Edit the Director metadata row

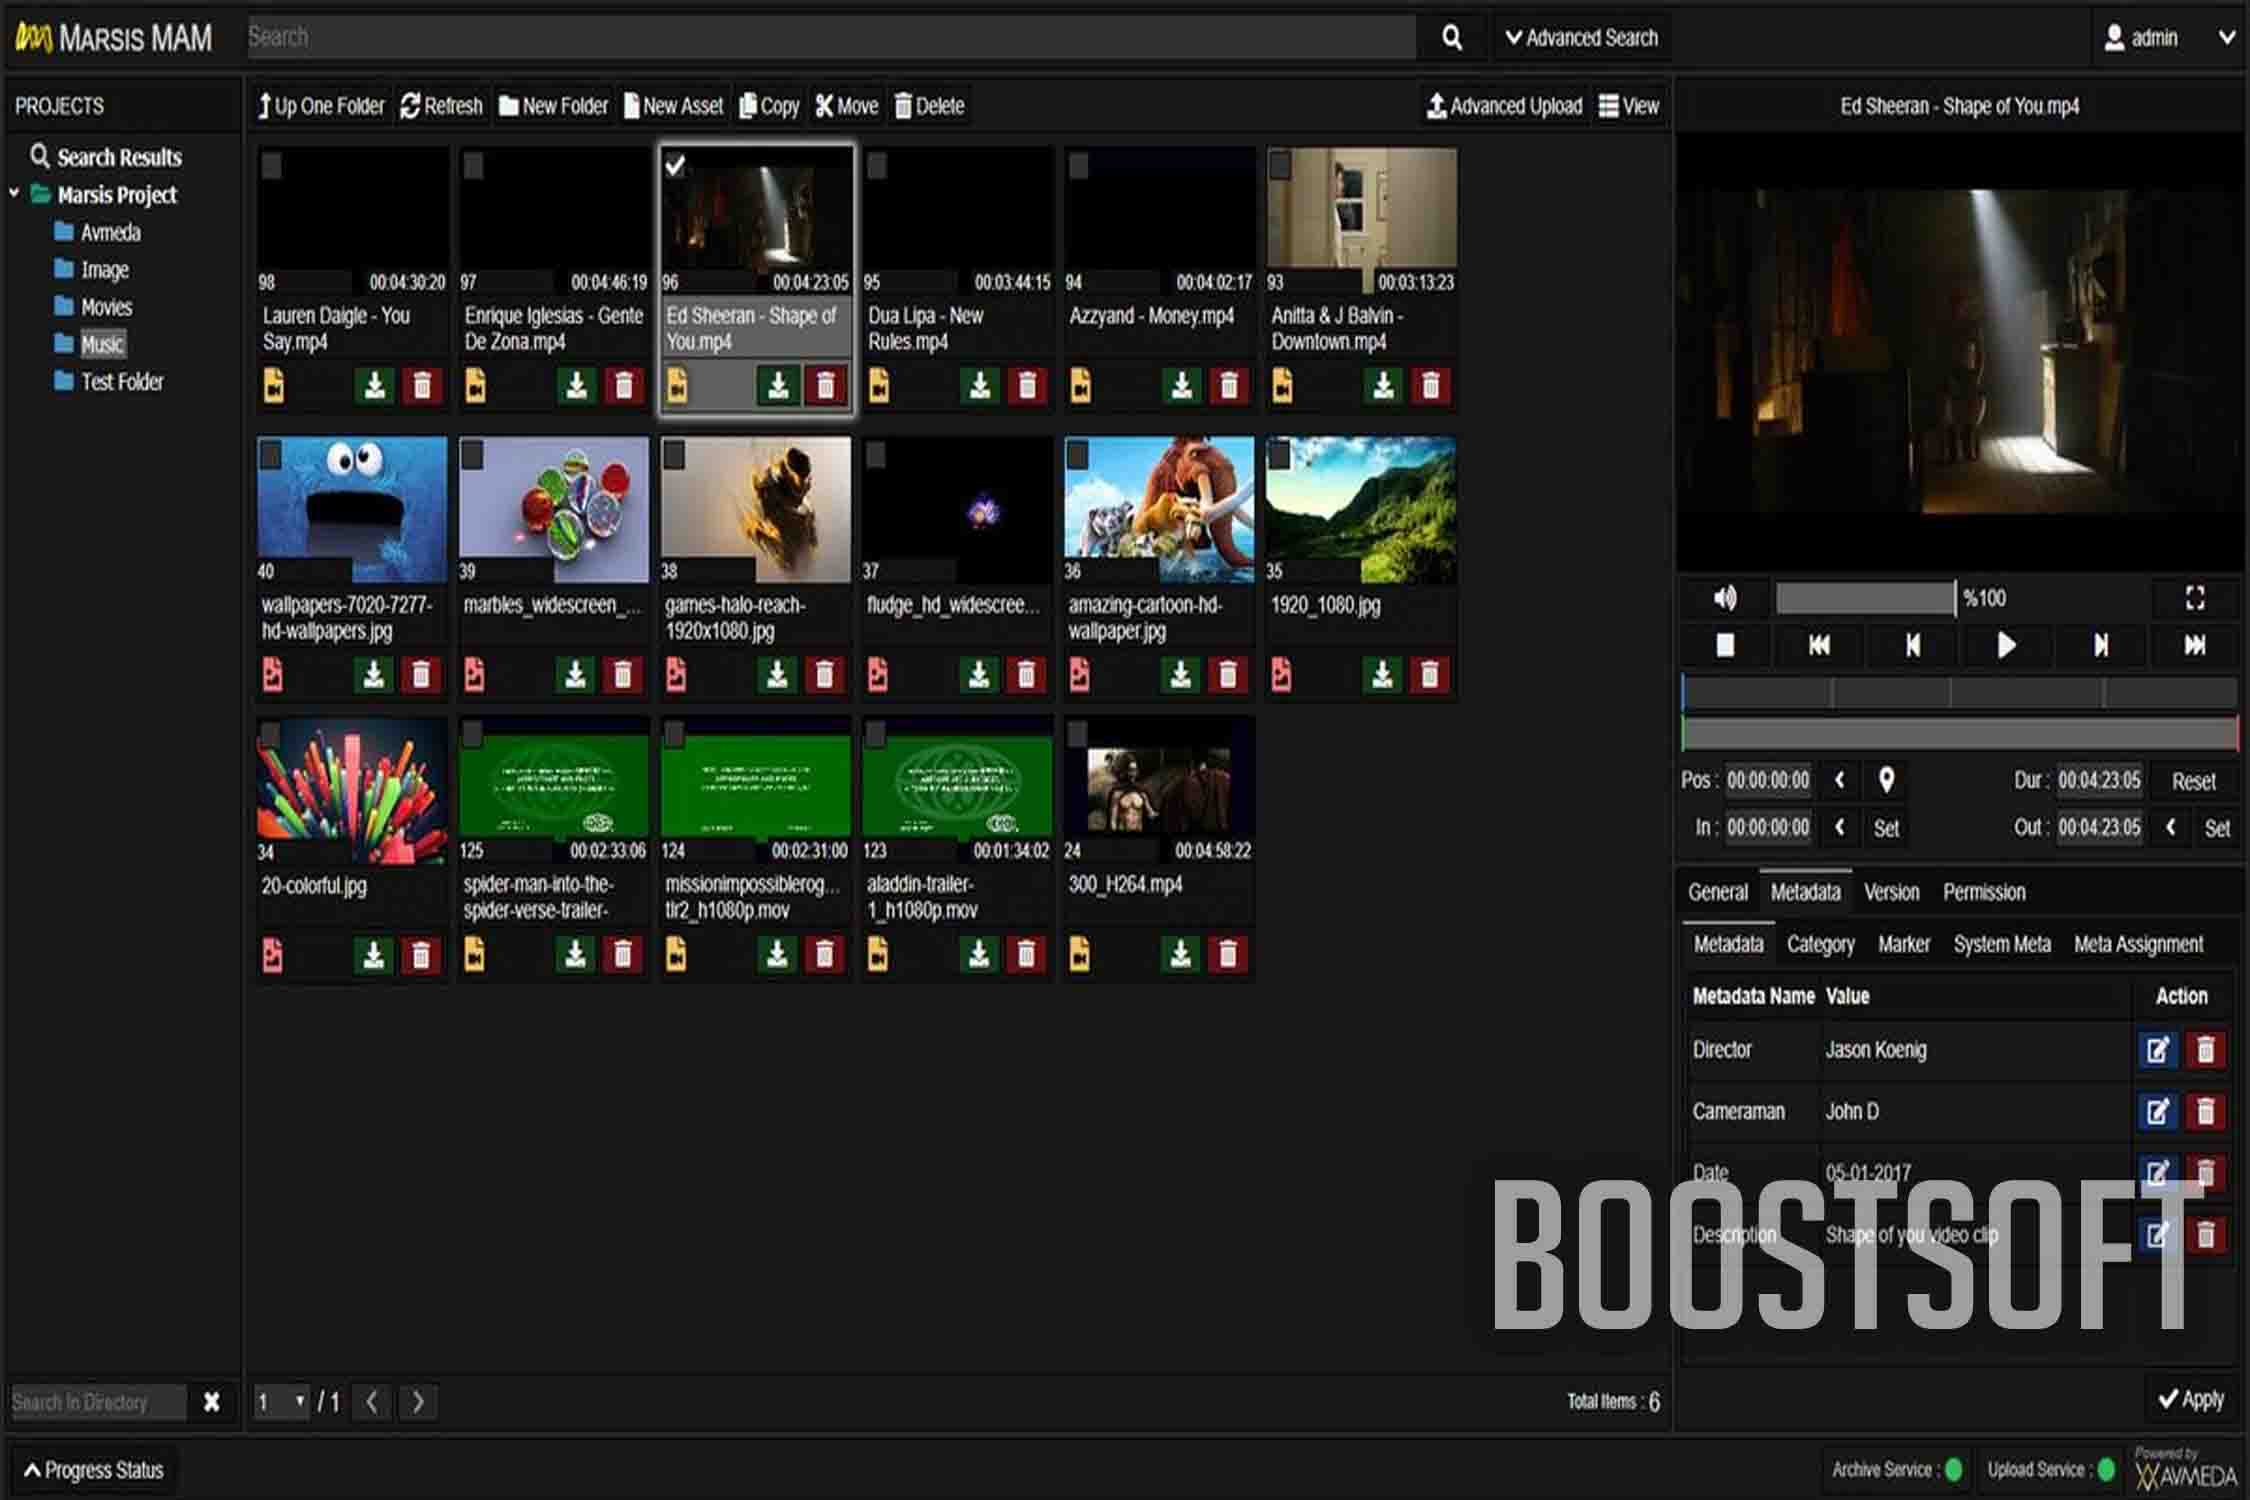point(2157,1050)
